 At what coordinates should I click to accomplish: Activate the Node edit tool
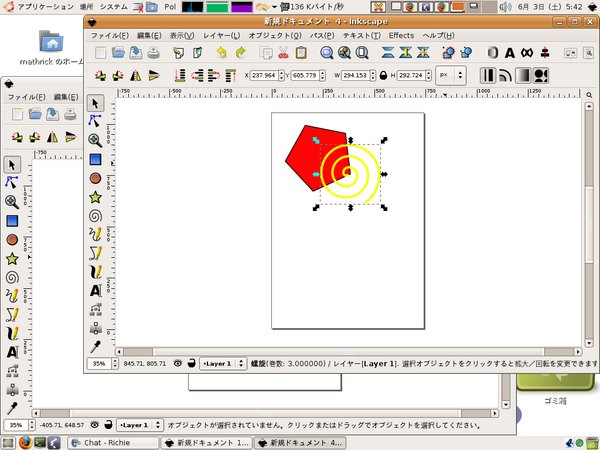95,121
